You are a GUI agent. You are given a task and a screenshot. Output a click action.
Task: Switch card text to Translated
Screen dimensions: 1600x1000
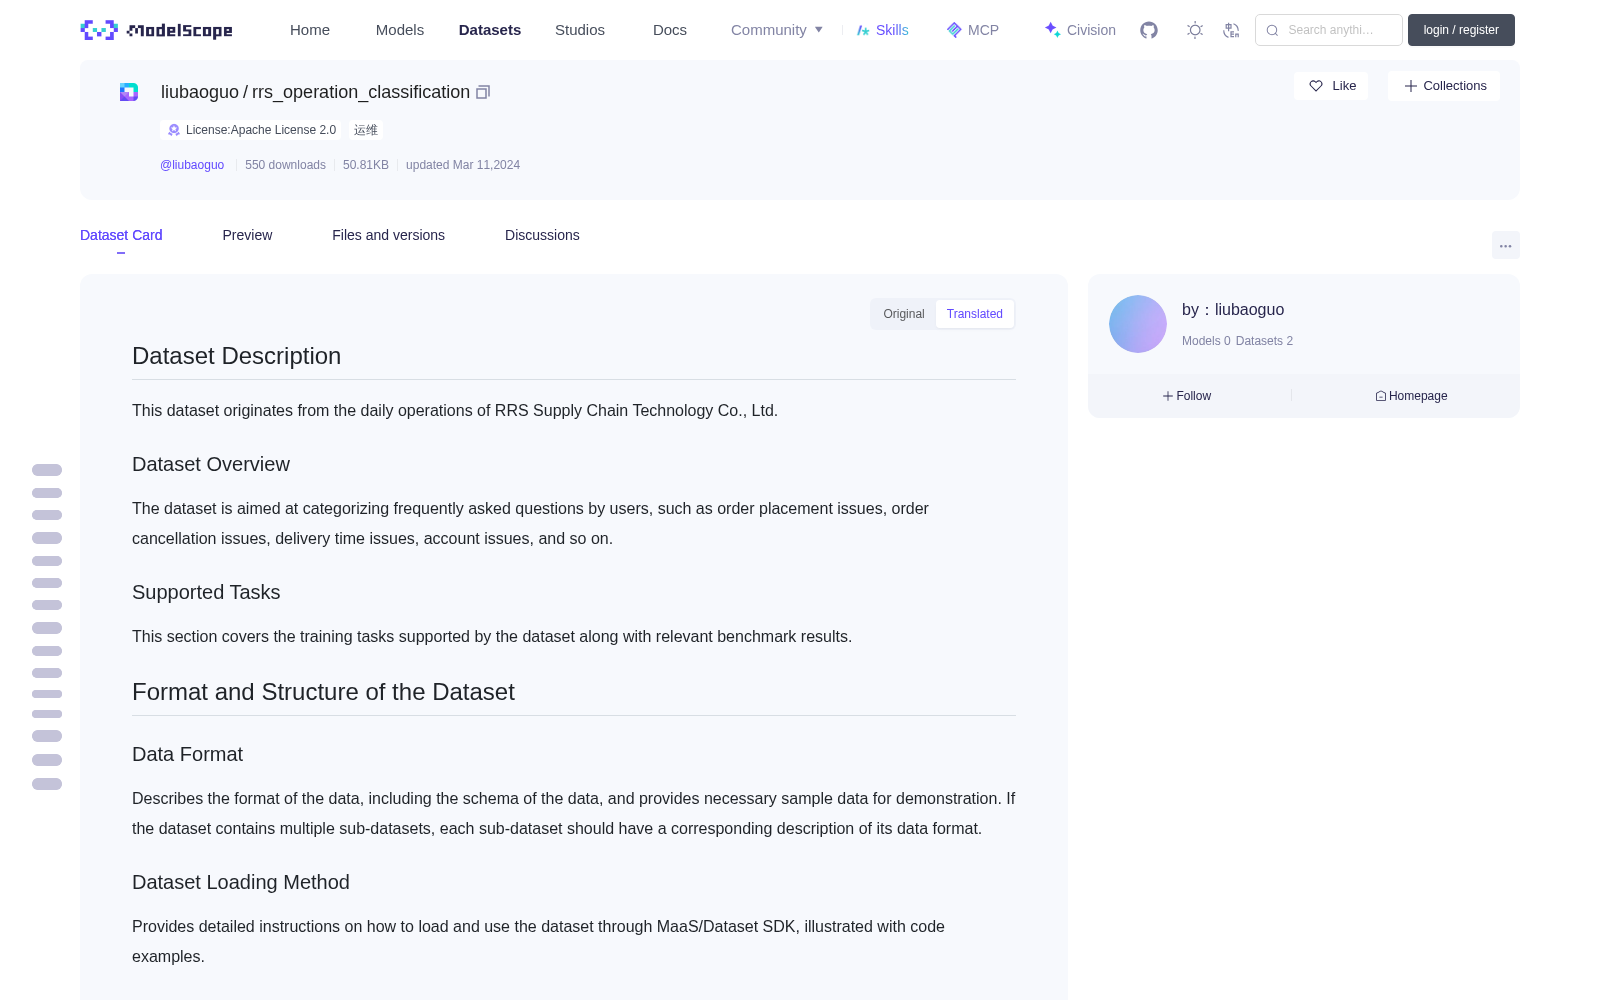pos(975,314)
